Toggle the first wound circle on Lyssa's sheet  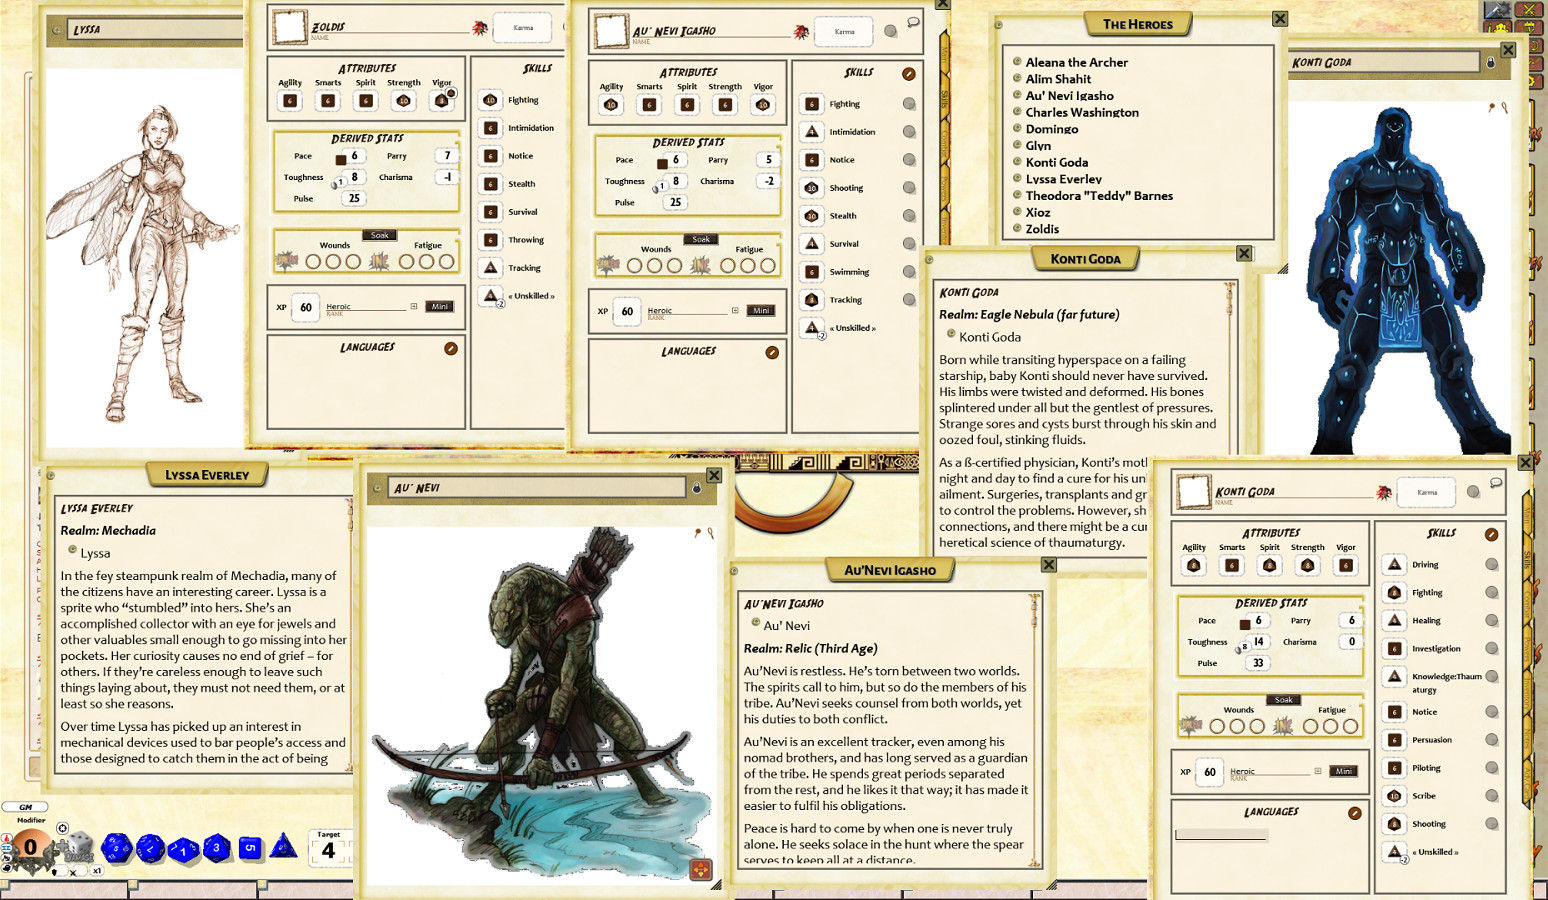(x=313, y=262)
